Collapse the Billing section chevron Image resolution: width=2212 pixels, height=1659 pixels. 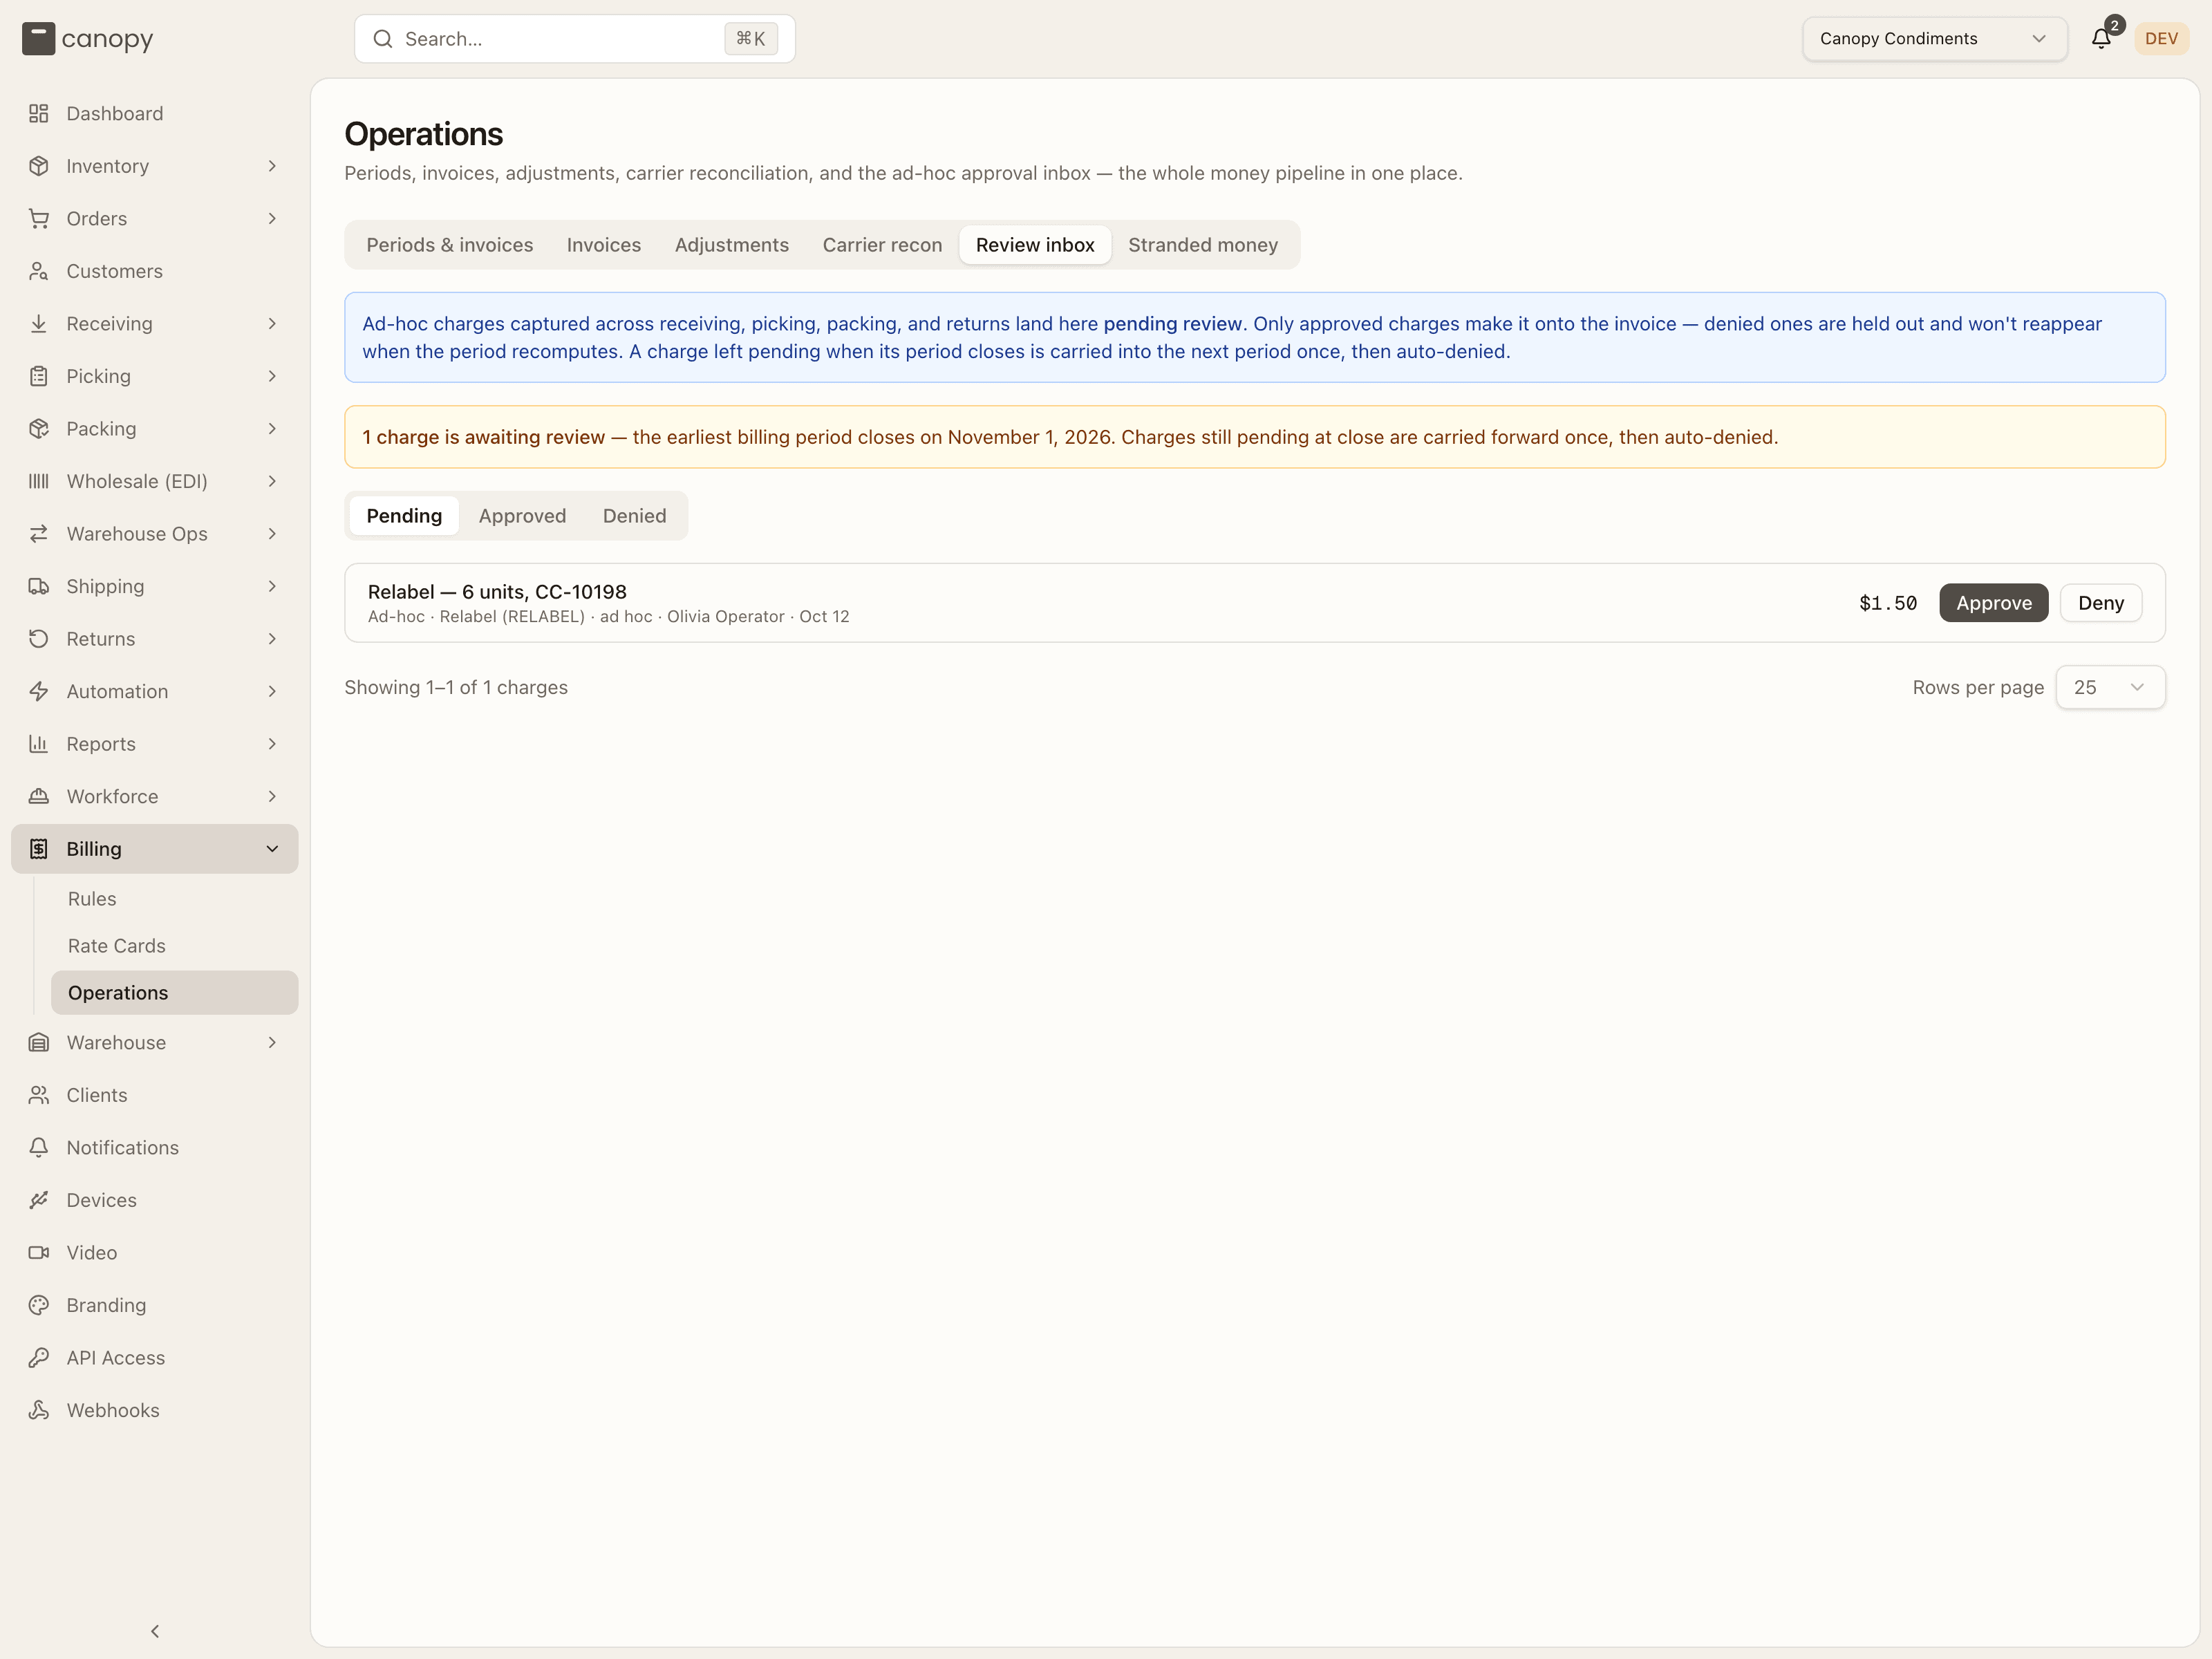(x=272, y=849)
